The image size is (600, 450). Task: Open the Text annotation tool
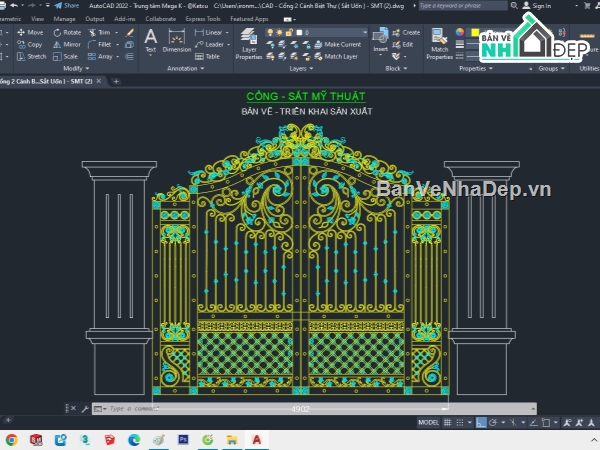[x=151, y=41]
